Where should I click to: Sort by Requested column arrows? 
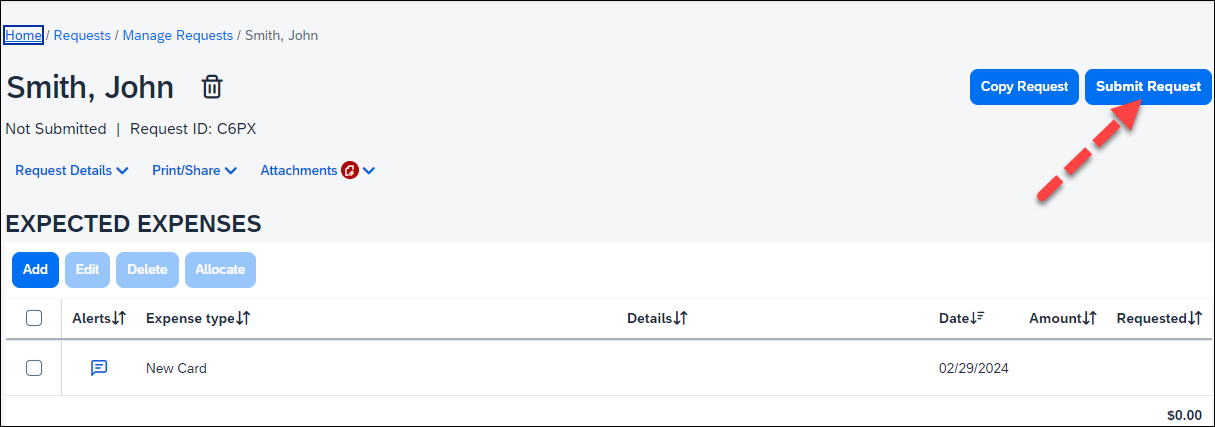[1195, 318]
